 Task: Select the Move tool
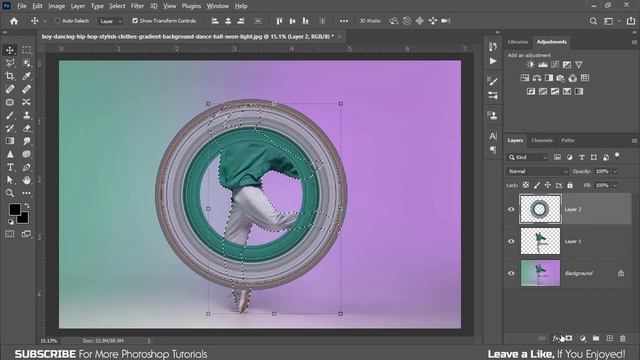click(x=10, y=50)
